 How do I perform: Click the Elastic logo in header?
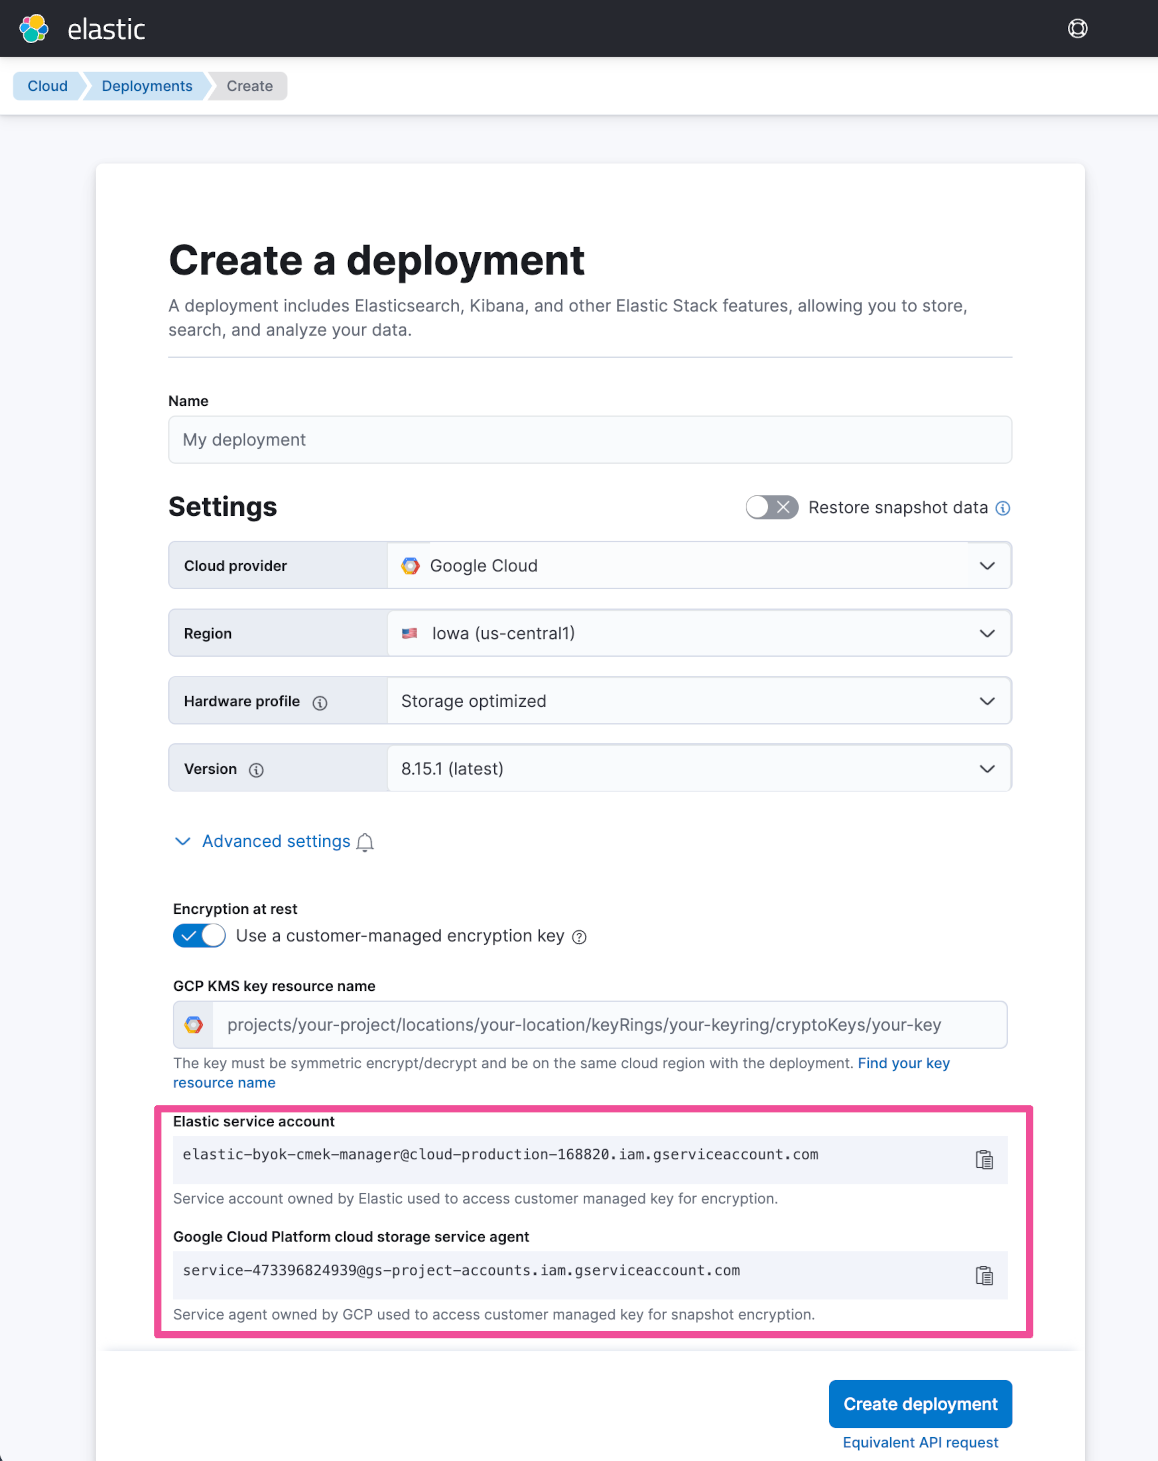(x=82, y=29)
